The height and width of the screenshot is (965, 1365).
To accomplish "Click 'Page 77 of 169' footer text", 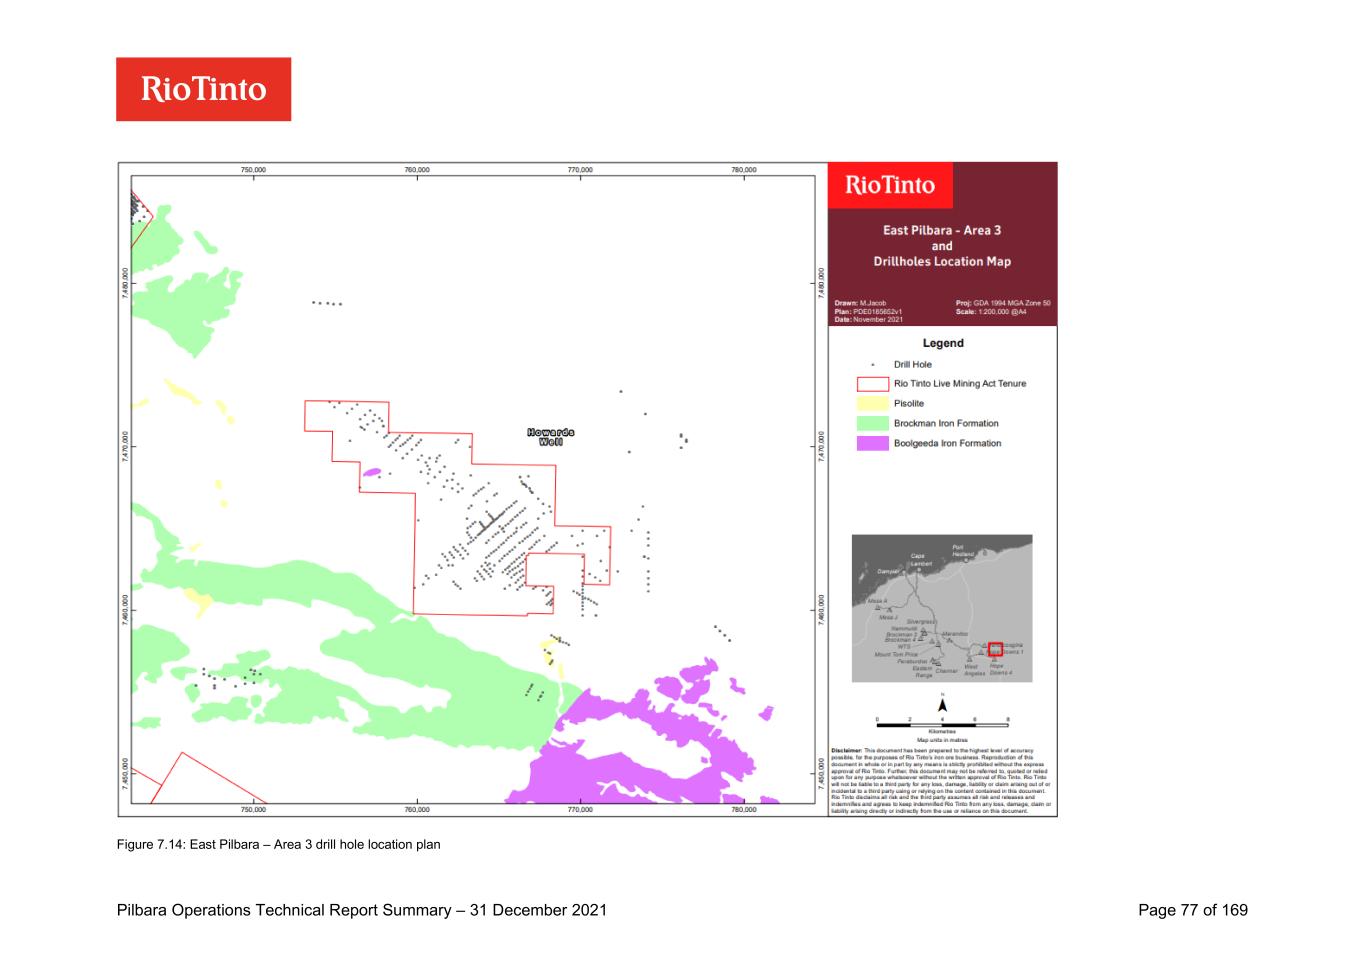I will [1193, 910].
